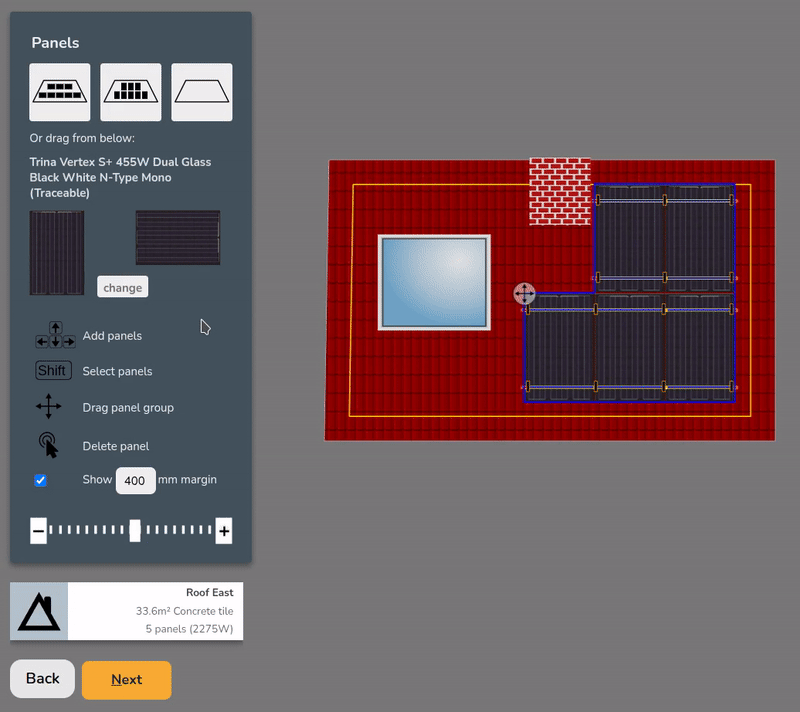Click the Delete panel cursor icon
This screenshot has height=712, width=800.
coord(48,445)
